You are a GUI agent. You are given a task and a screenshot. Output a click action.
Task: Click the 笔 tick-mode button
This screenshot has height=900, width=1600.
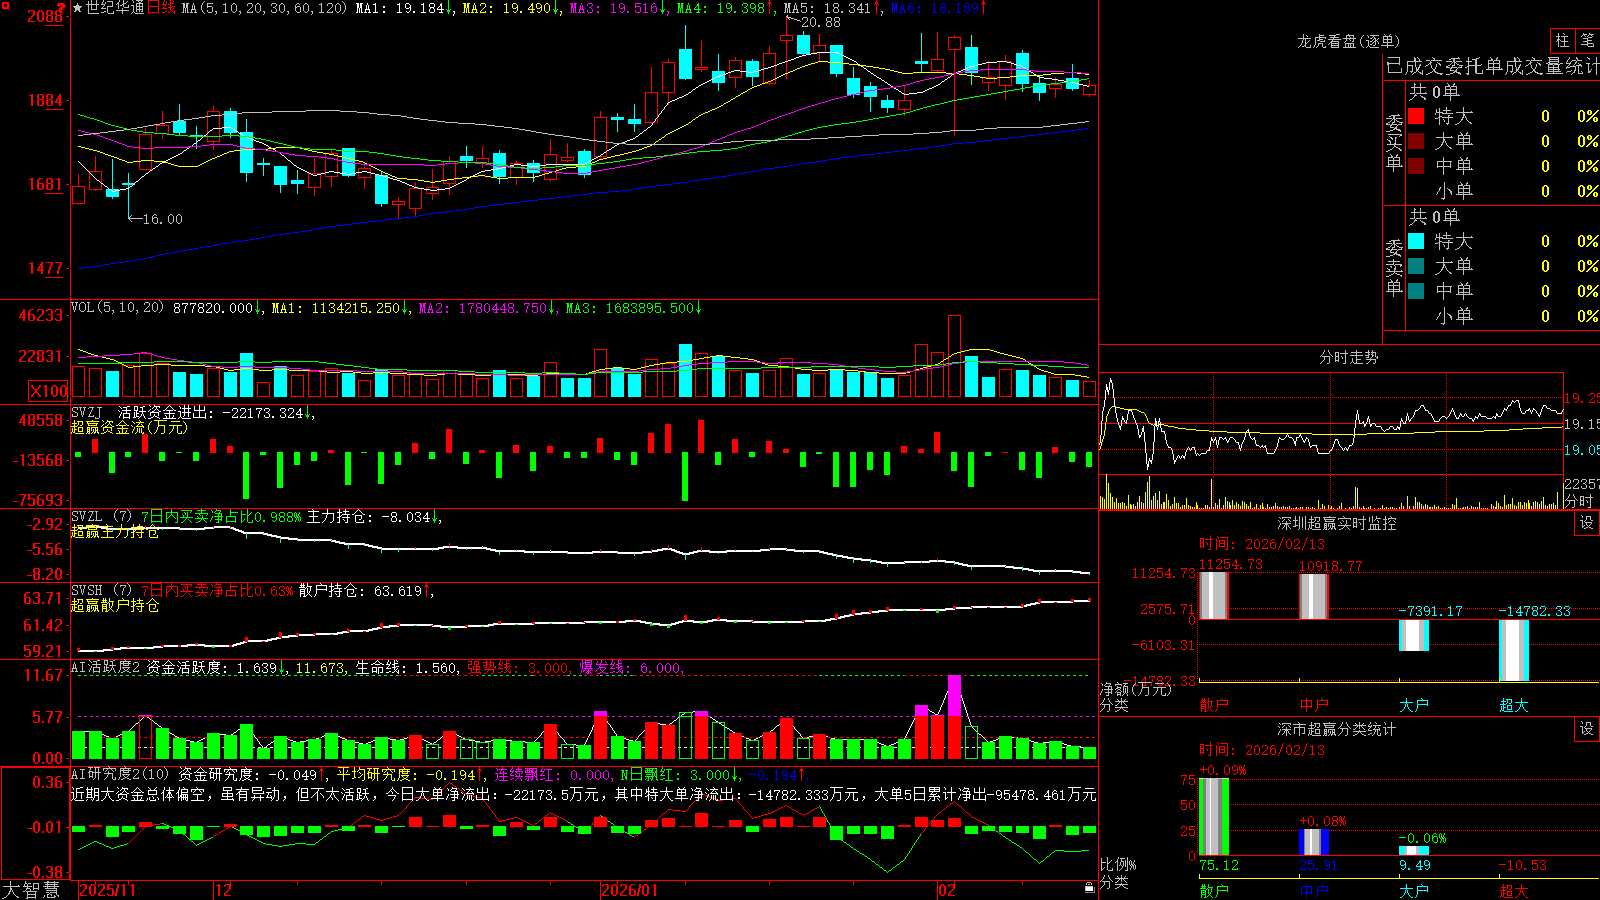tap(1587, 41)
